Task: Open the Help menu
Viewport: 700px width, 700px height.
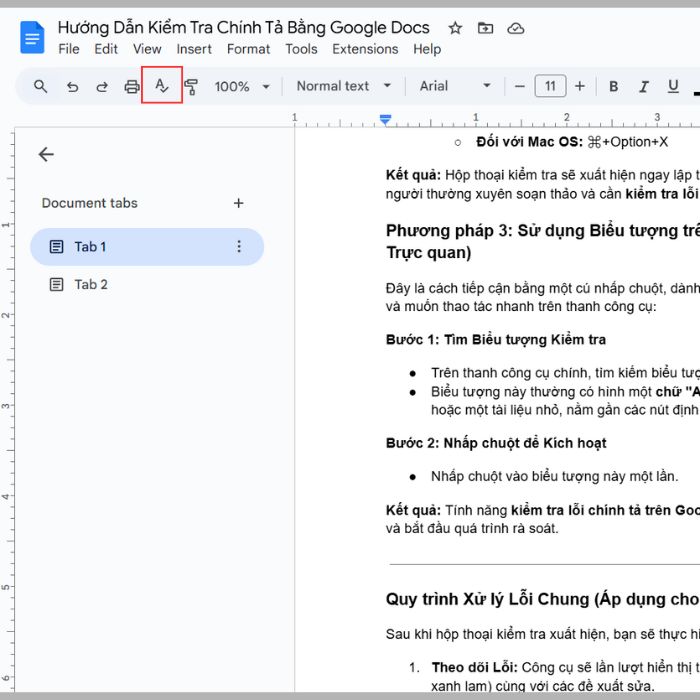Action: pyautogui.click(x=427, y=49)
